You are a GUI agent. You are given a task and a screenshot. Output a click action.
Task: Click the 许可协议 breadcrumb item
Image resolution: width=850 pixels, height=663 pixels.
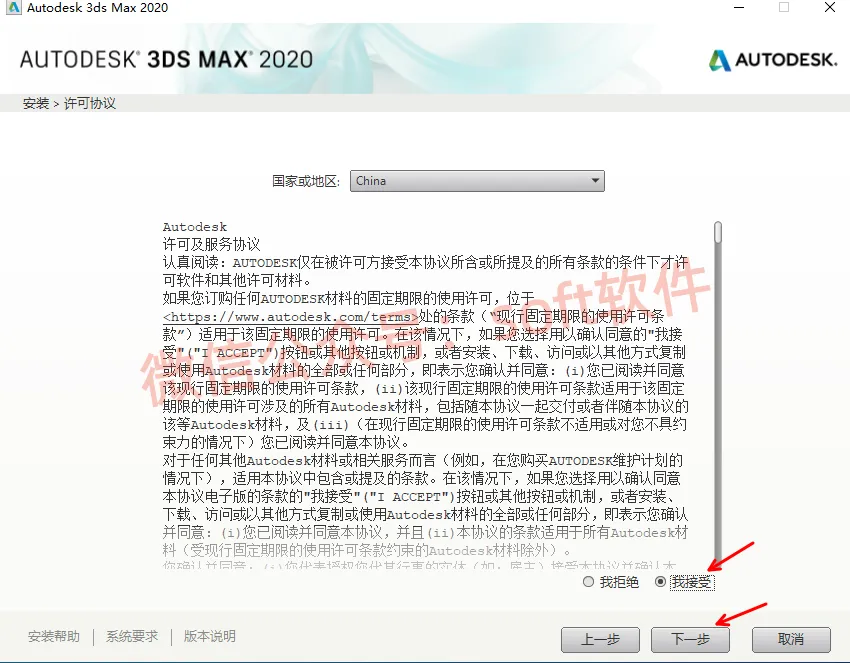point(90,103)
